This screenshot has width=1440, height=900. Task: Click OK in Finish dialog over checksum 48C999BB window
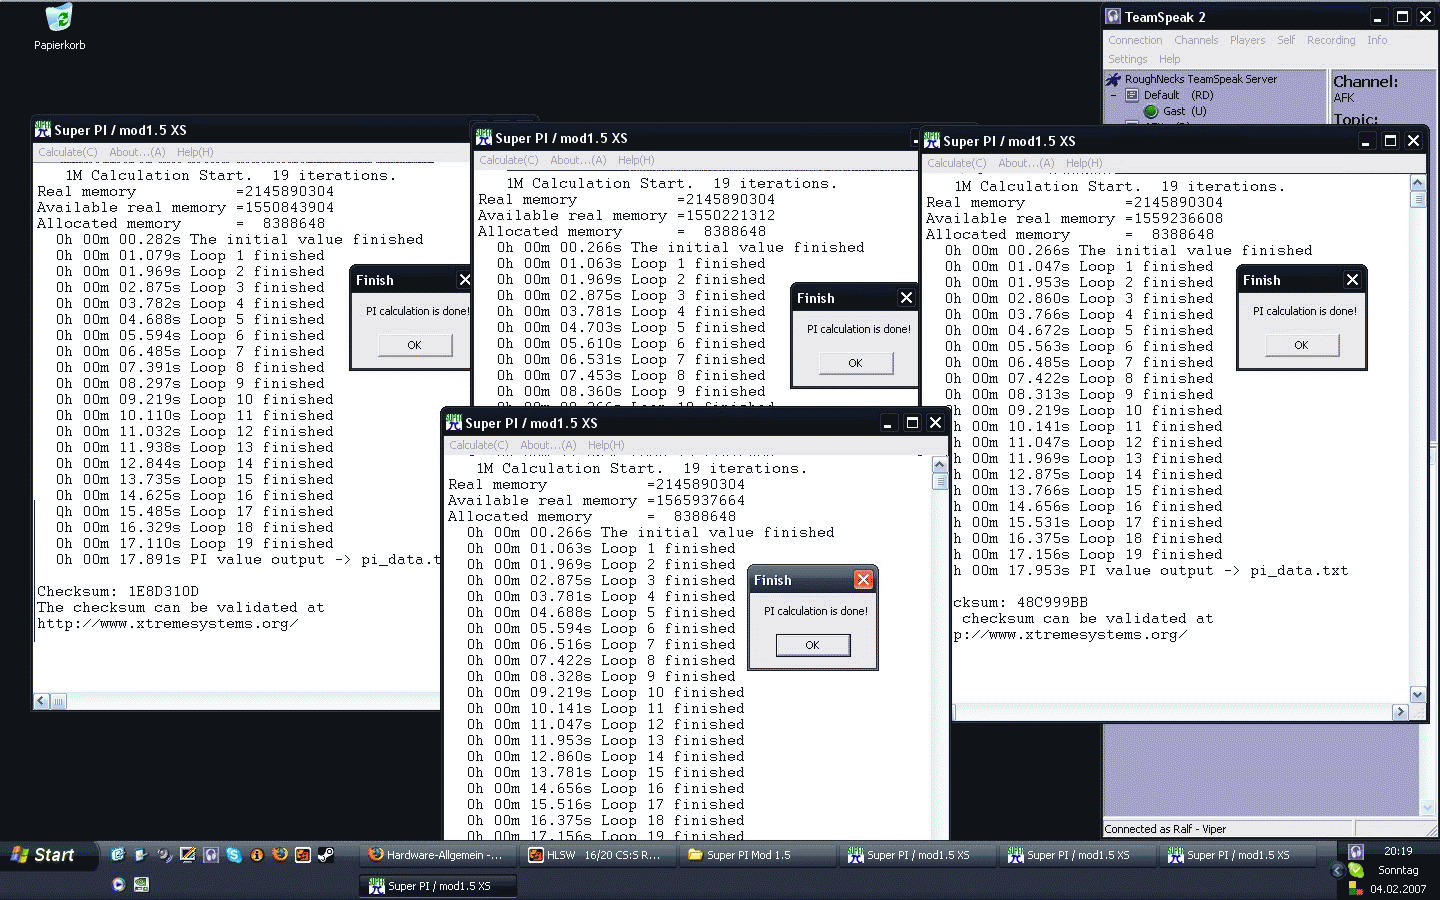pyautogui.click(x=1301, y=345)
